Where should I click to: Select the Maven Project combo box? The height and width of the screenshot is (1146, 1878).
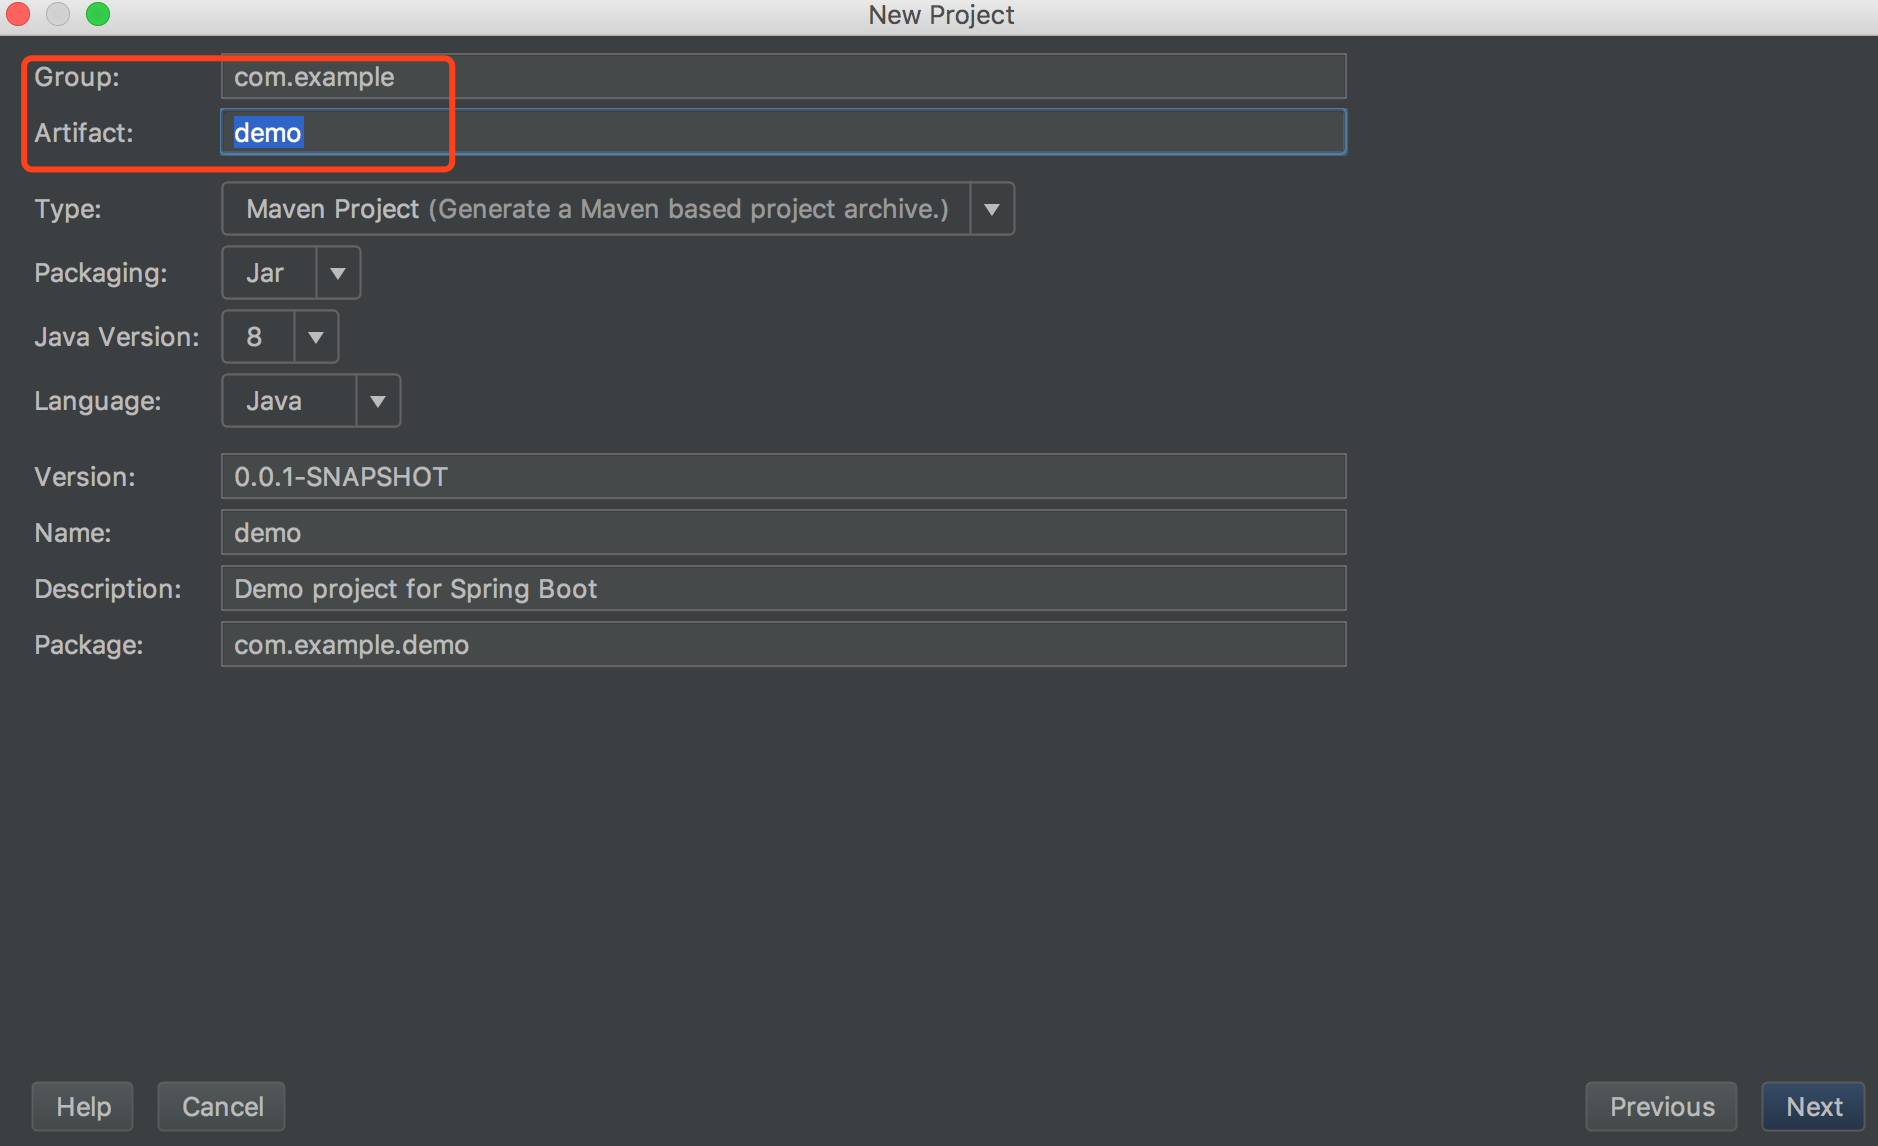pyautogui.click(x=595, y=208)
